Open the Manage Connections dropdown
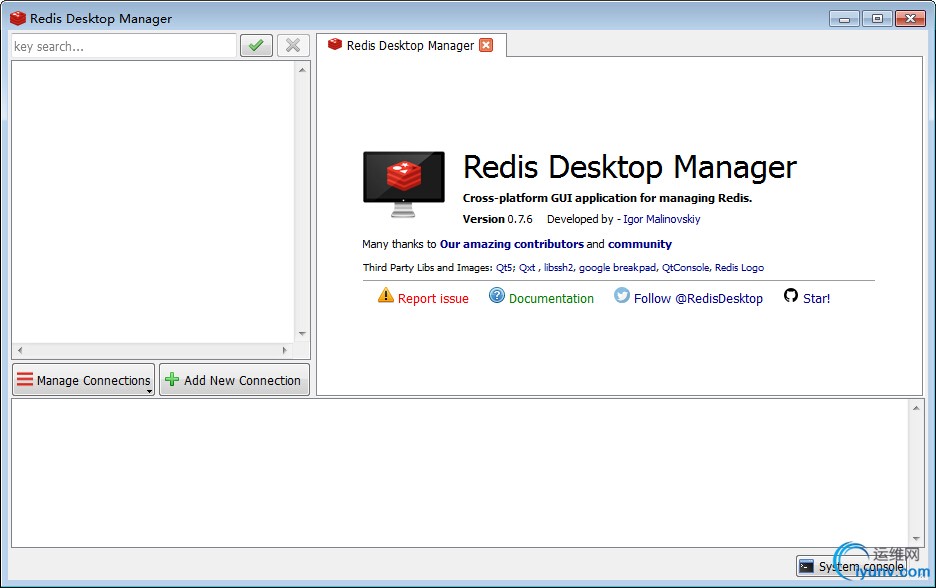Viewport: 936px width, 588px height. pyautogui.click(x=84, y=380)
